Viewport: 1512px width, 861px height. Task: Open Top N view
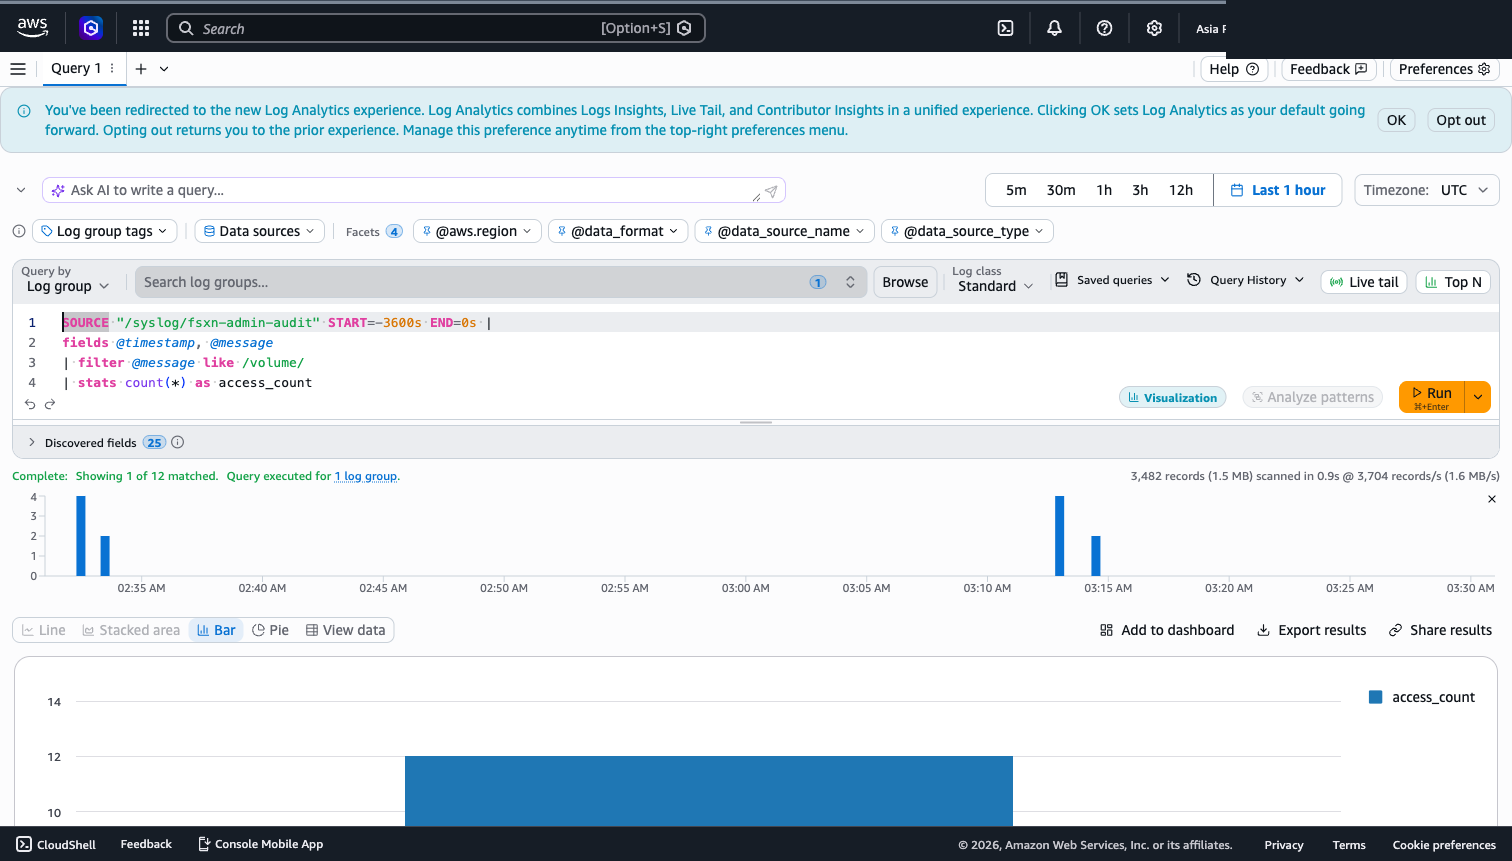click(1453, 282)
